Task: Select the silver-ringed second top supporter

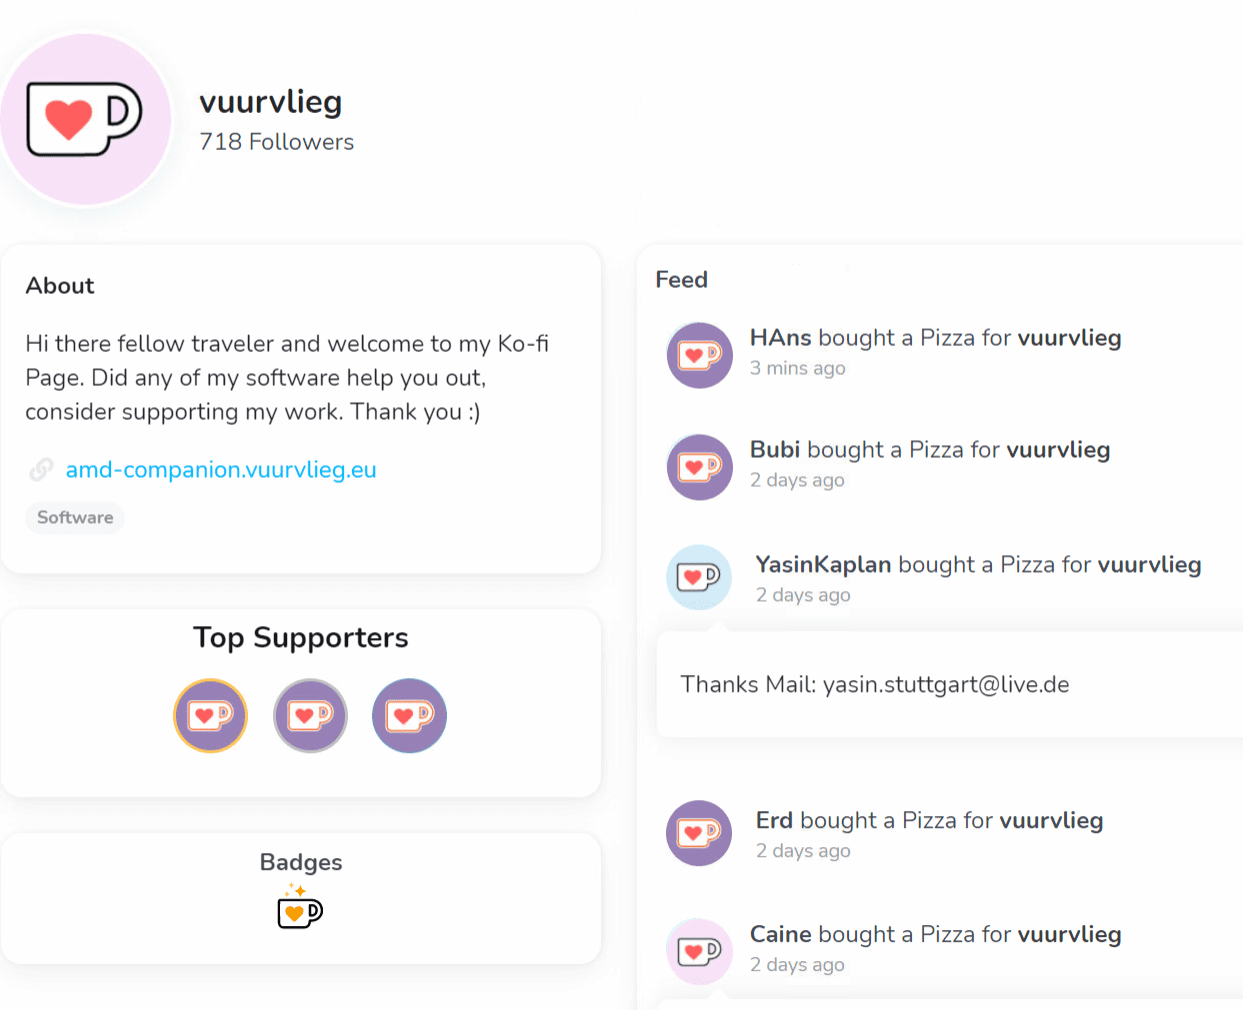Action: point(310,716)
